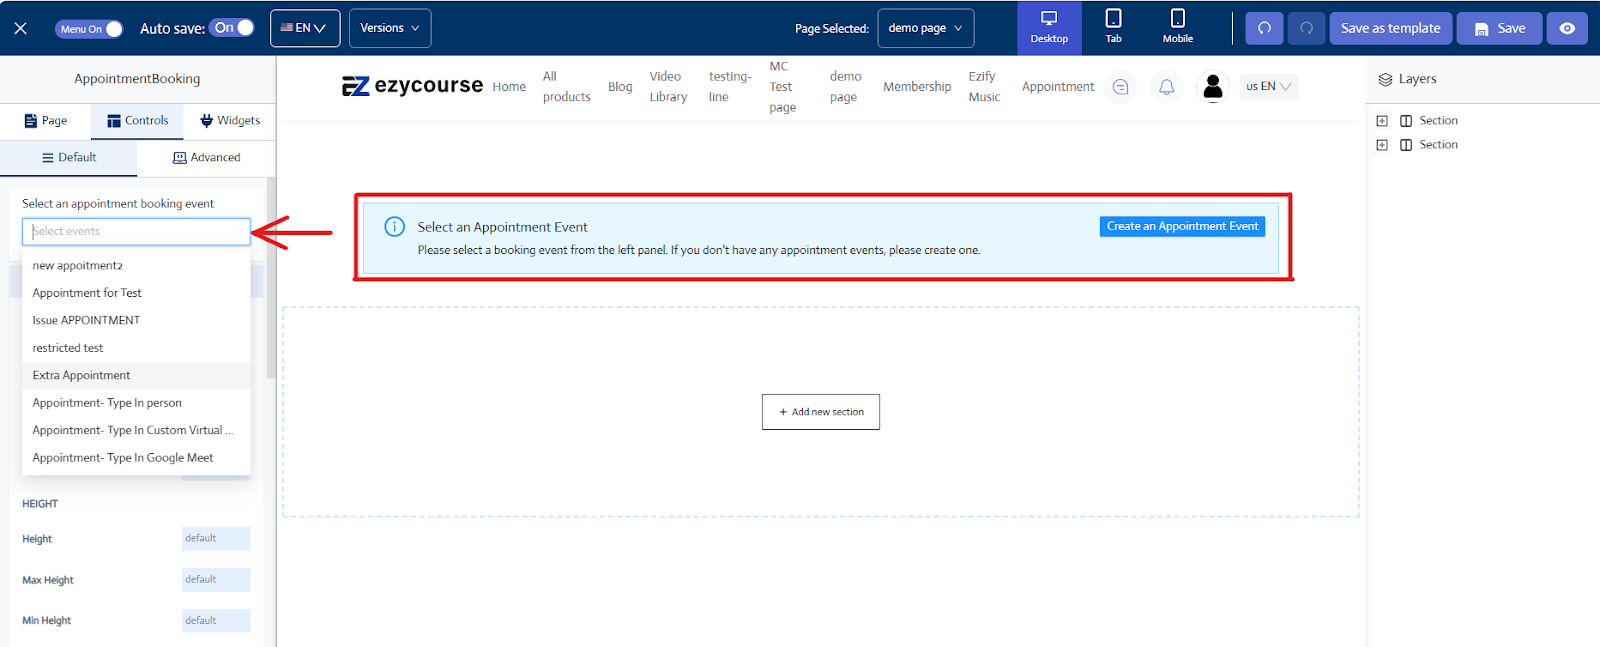Image resolution: width=1600 pixels, height=647 pixels.
Task: Expand the second Section in Layers
Action: (1382, 145)
